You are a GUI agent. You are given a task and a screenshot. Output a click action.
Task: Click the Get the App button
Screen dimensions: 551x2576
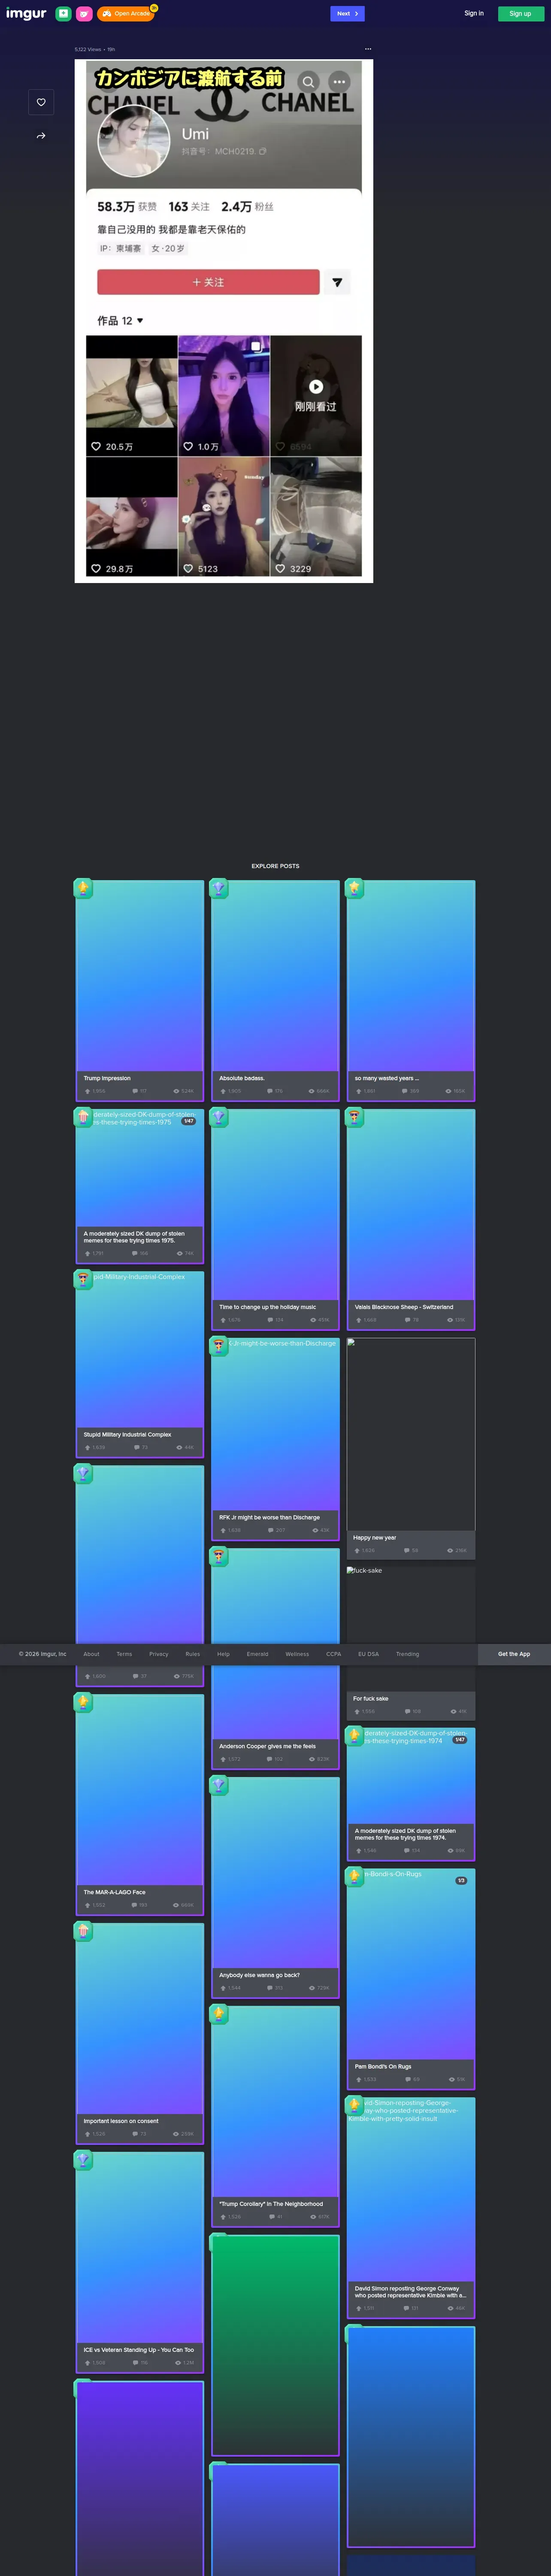(514, 1654)
